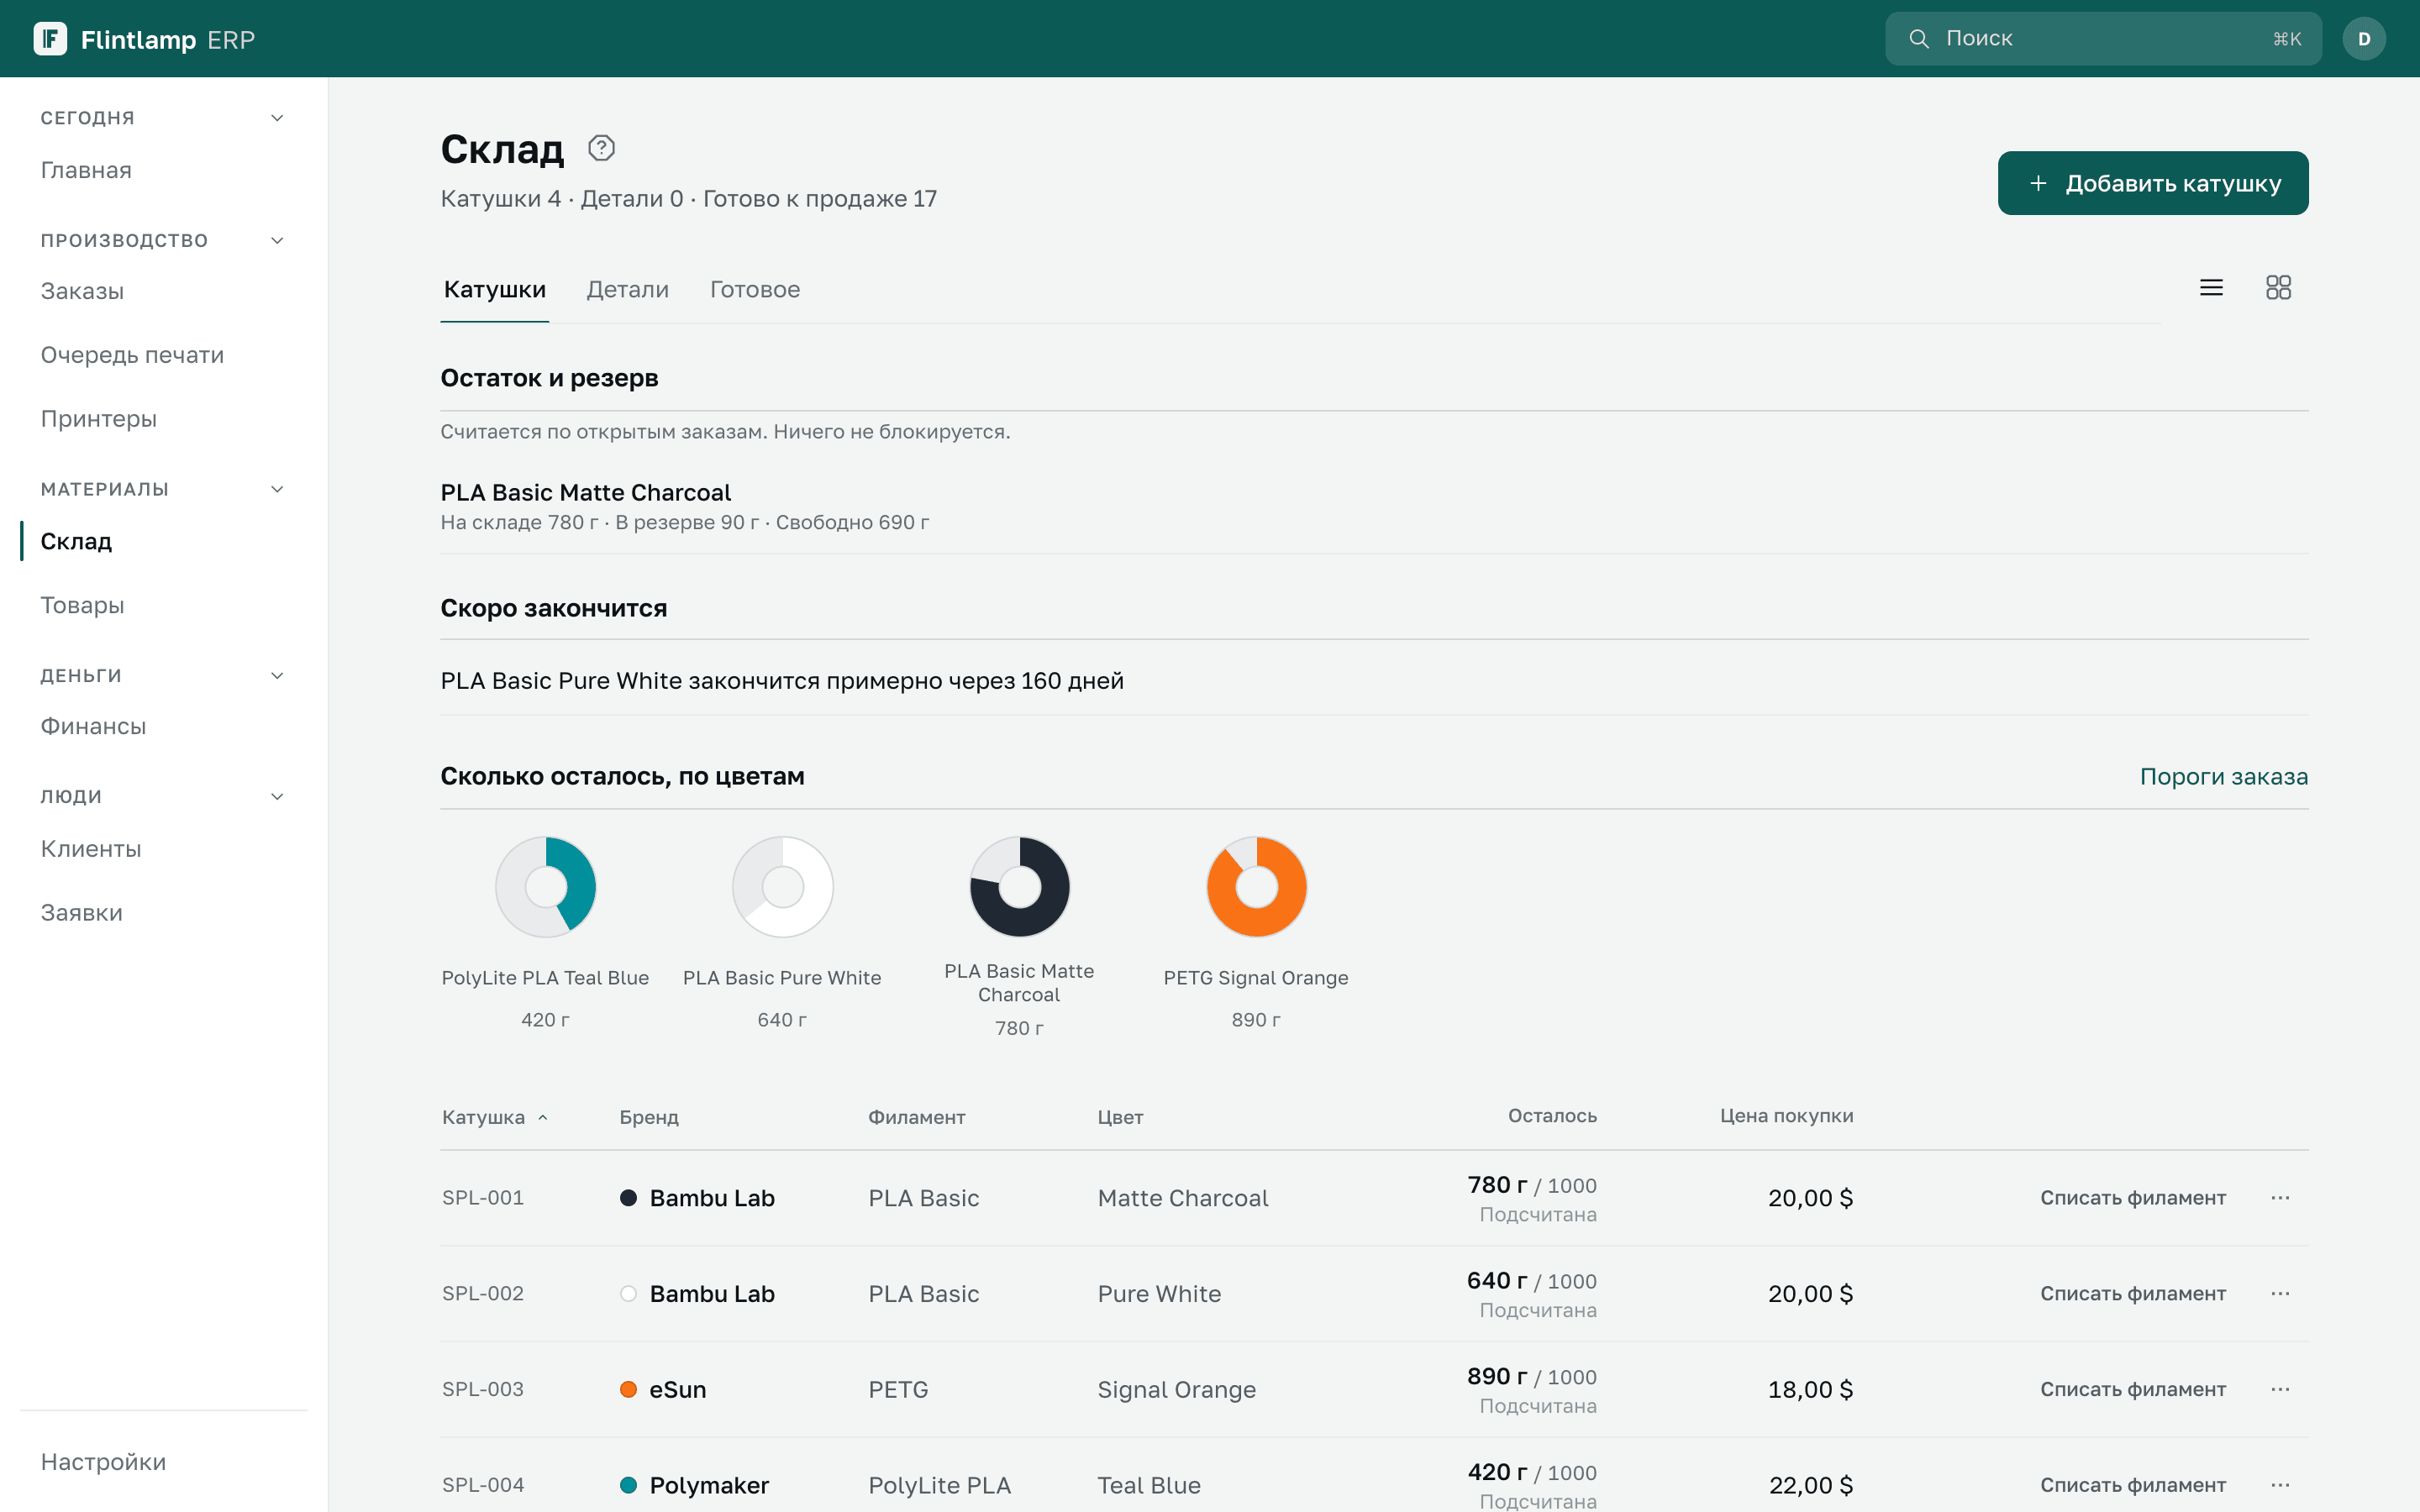Open more options for SPL-001
The width and height of the screenshot is (2420, 1512).
[2280, 1198]
